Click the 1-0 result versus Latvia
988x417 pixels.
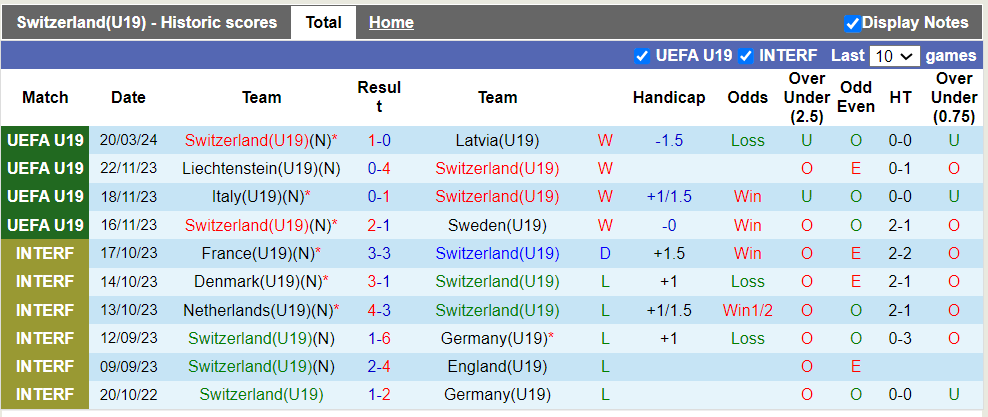click(x=379, y=141)
